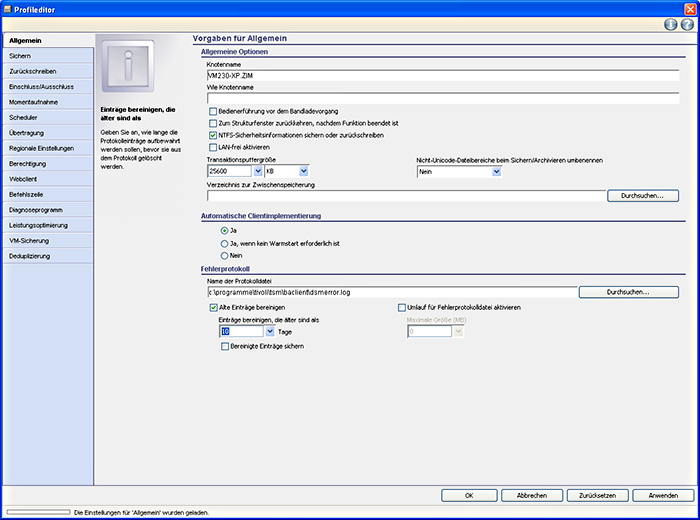Choose 'Ja, wenn kein Warmstart erforderlich ist'

click(223, 243)
